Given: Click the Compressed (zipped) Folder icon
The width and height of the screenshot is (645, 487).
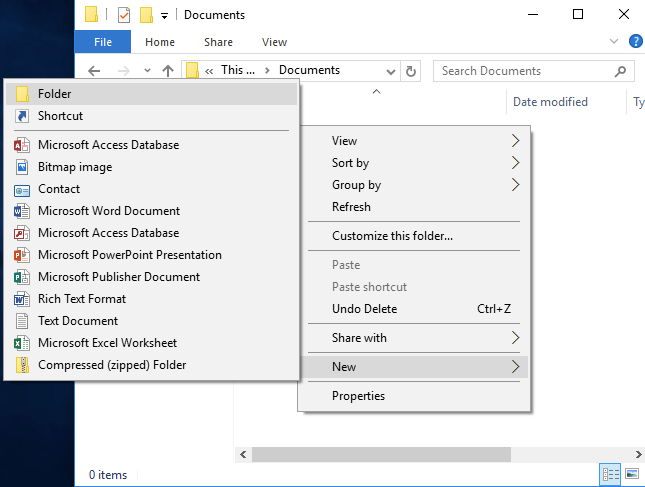Looking at the screenshot, I should click(22, 365).
